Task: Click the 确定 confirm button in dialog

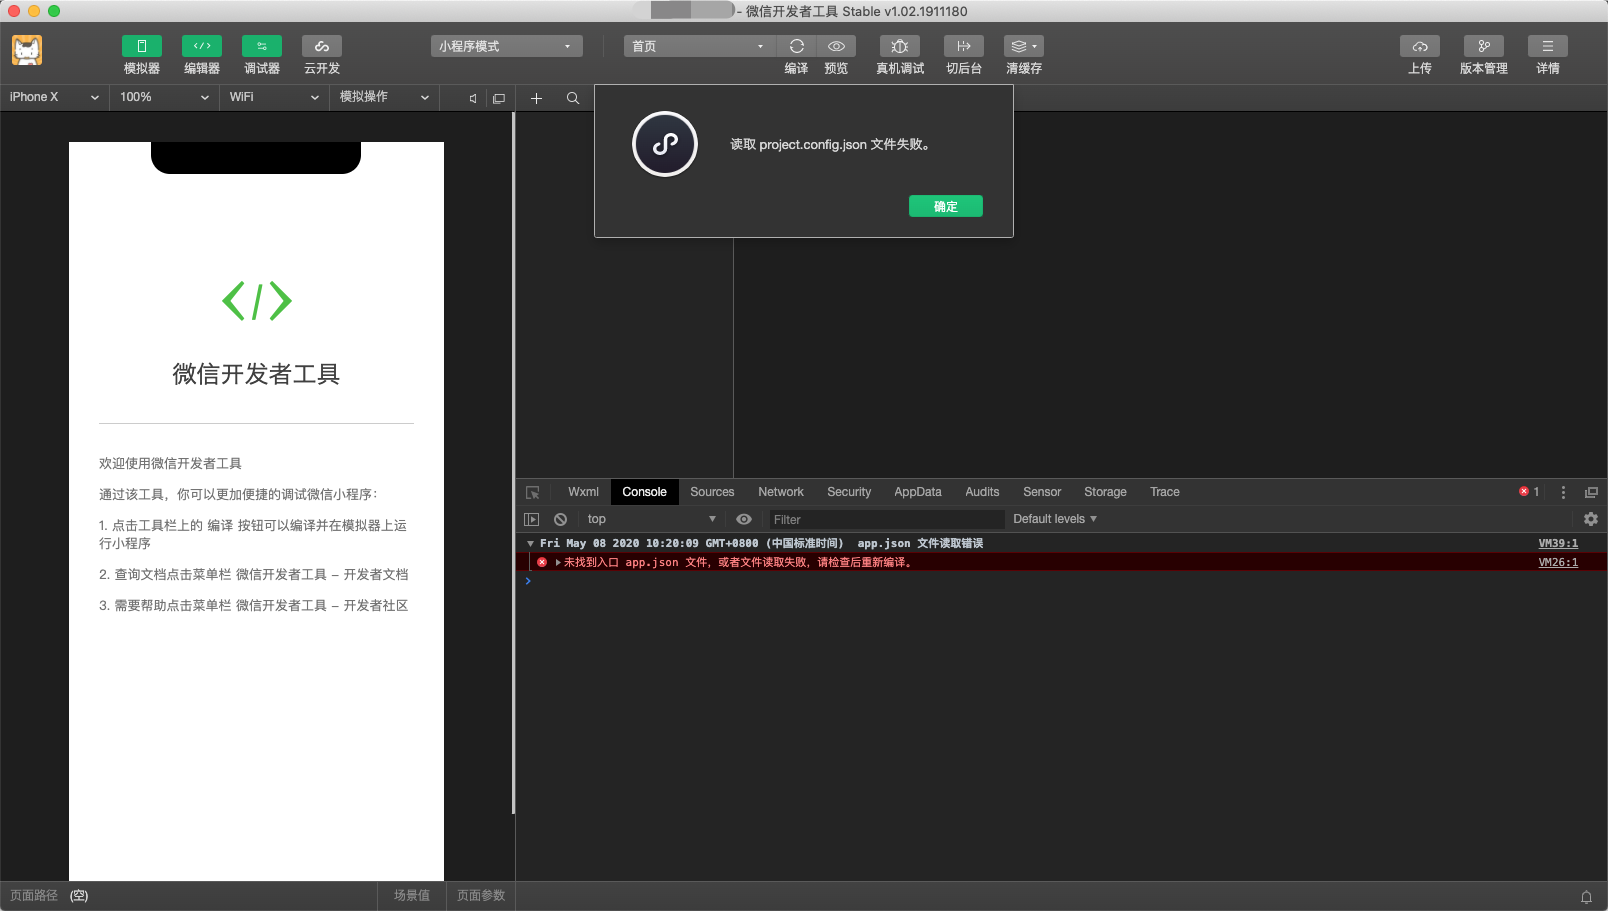Action: point(946,206)
